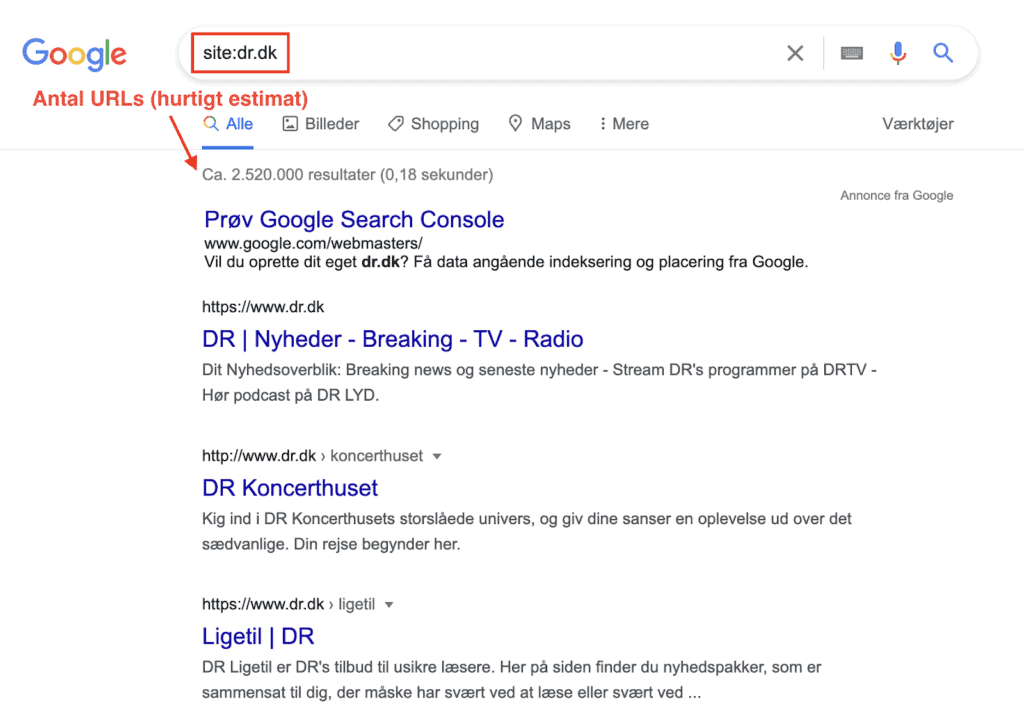Viewport: 1024px width, 725px height.
Task: Click the Shopping tag icon
Action: pos(395,123)
